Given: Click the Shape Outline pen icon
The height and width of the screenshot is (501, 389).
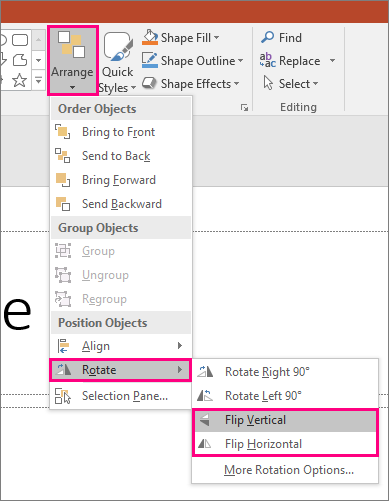Looking at the screenshot, I should (150, 60).
